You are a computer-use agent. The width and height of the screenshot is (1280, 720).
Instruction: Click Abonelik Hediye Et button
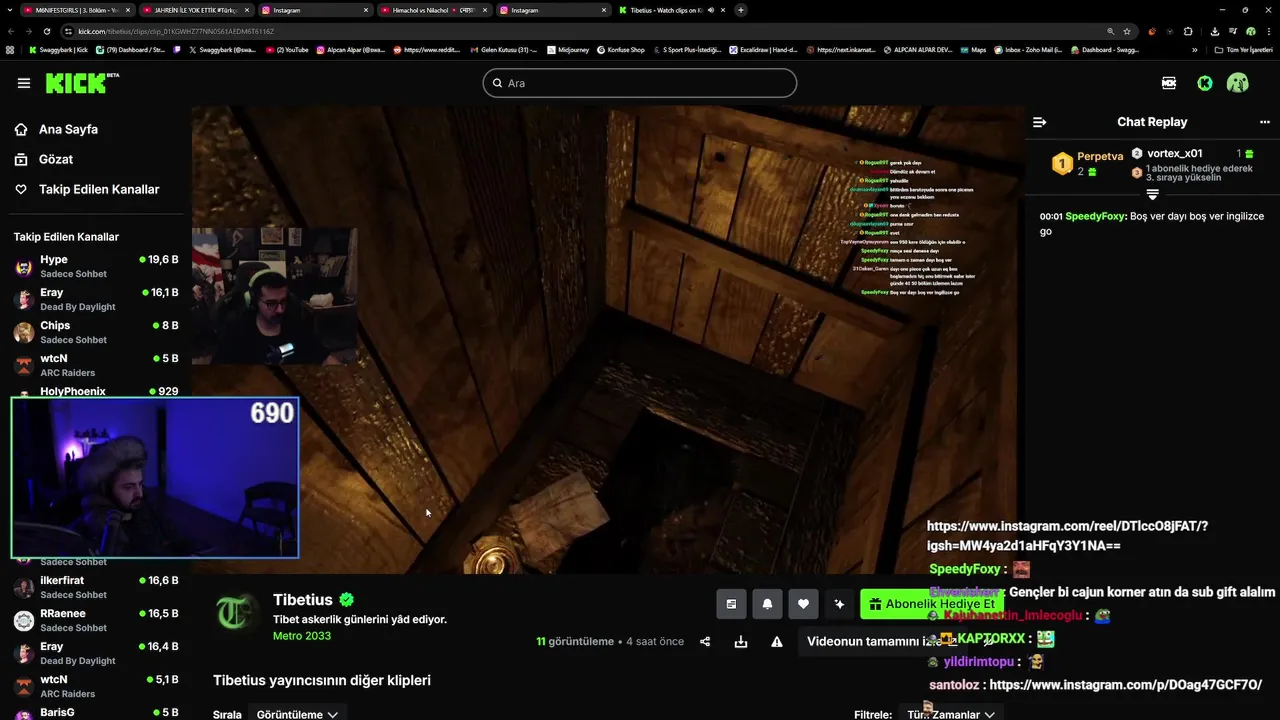click(x=932, y=604)
